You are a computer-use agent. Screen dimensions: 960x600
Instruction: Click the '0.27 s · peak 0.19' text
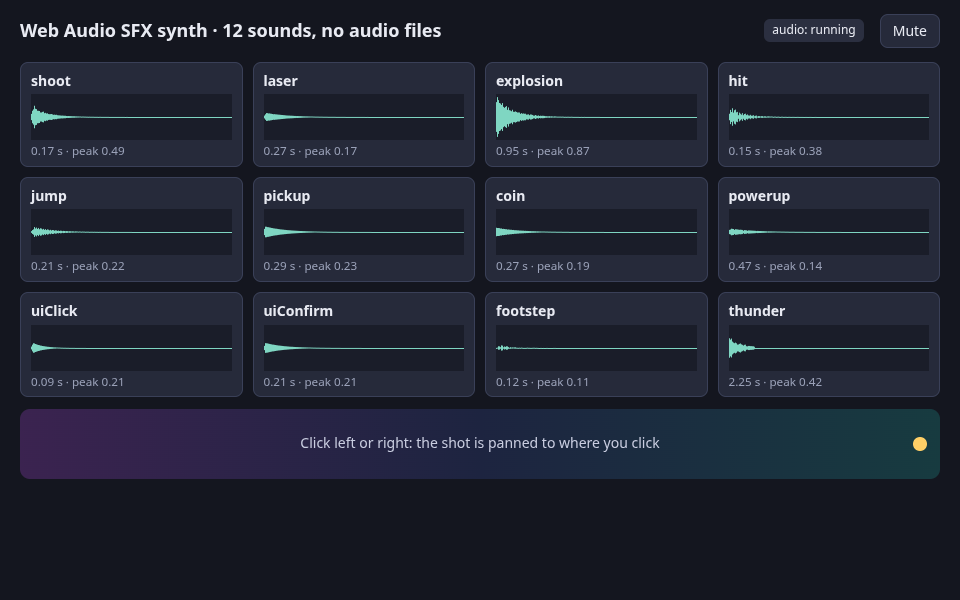tap(542, 266)
